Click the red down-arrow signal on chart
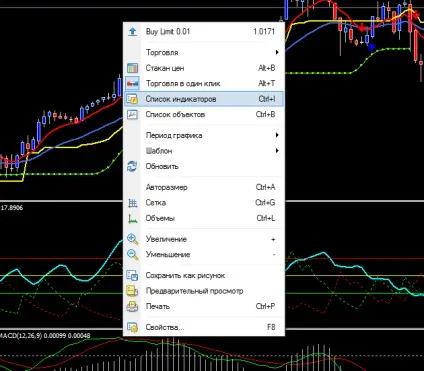 pyautogui.click(x=362, y=28)
